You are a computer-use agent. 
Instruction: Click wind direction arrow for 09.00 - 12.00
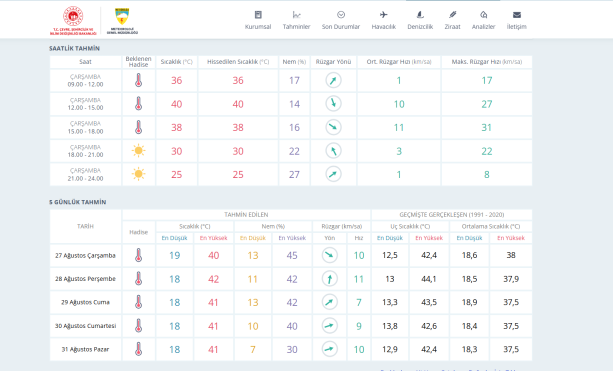(333, 80)
